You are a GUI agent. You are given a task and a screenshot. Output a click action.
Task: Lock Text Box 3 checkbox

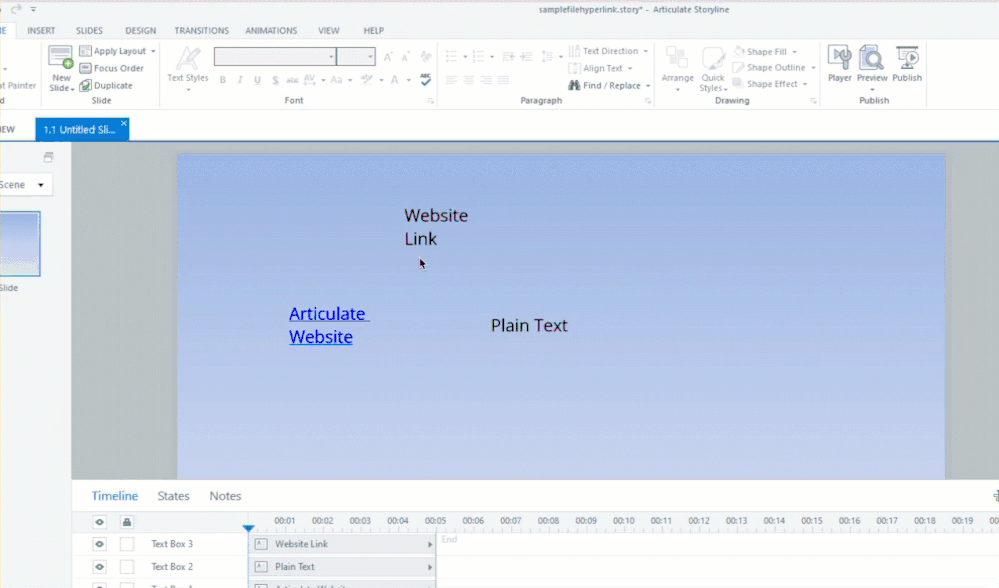[x=127, y=544]
